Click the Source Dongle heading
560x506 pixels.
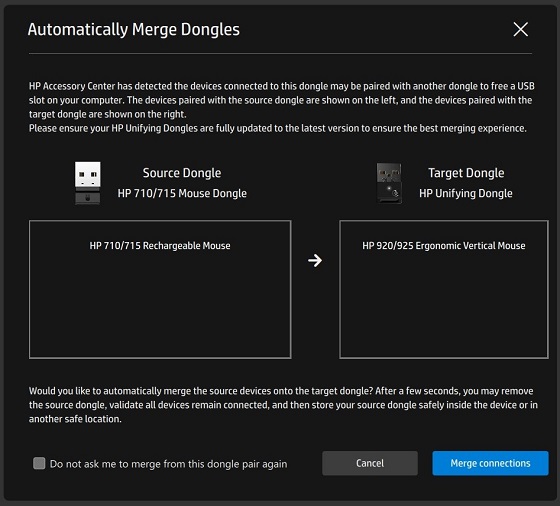point(182,173)
